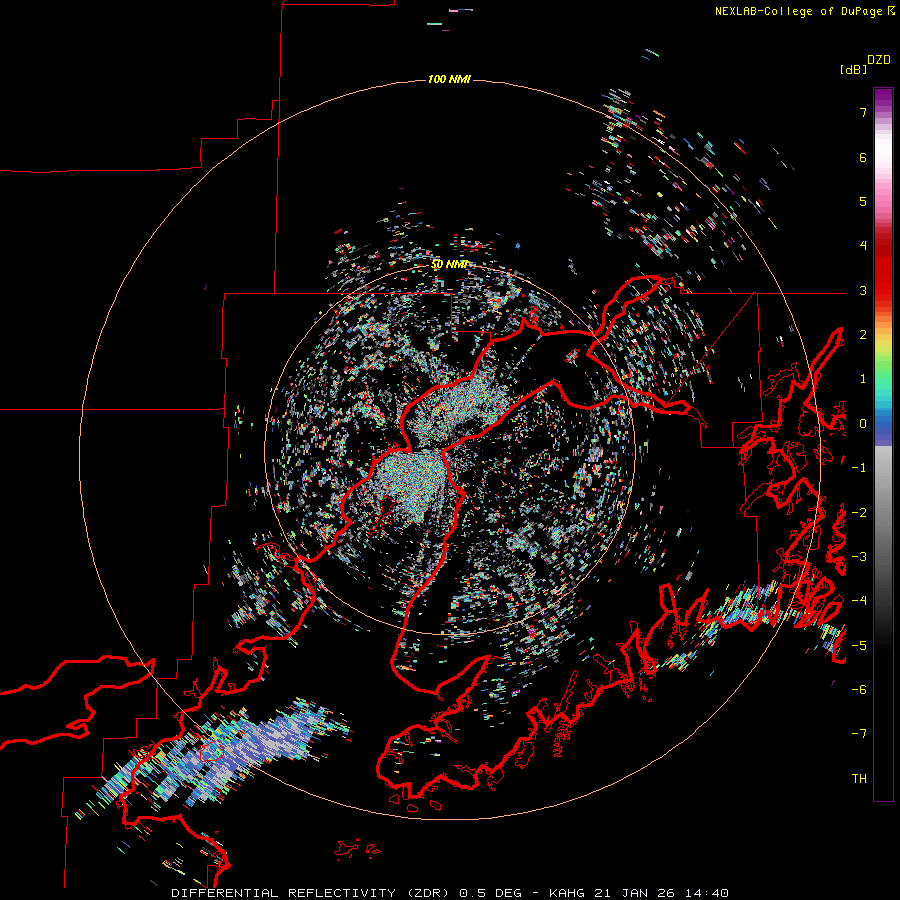Click the KAHG radar site identifier
This screenshot has width=900, height=900.
pyautogui.click(x=568, y=893)
